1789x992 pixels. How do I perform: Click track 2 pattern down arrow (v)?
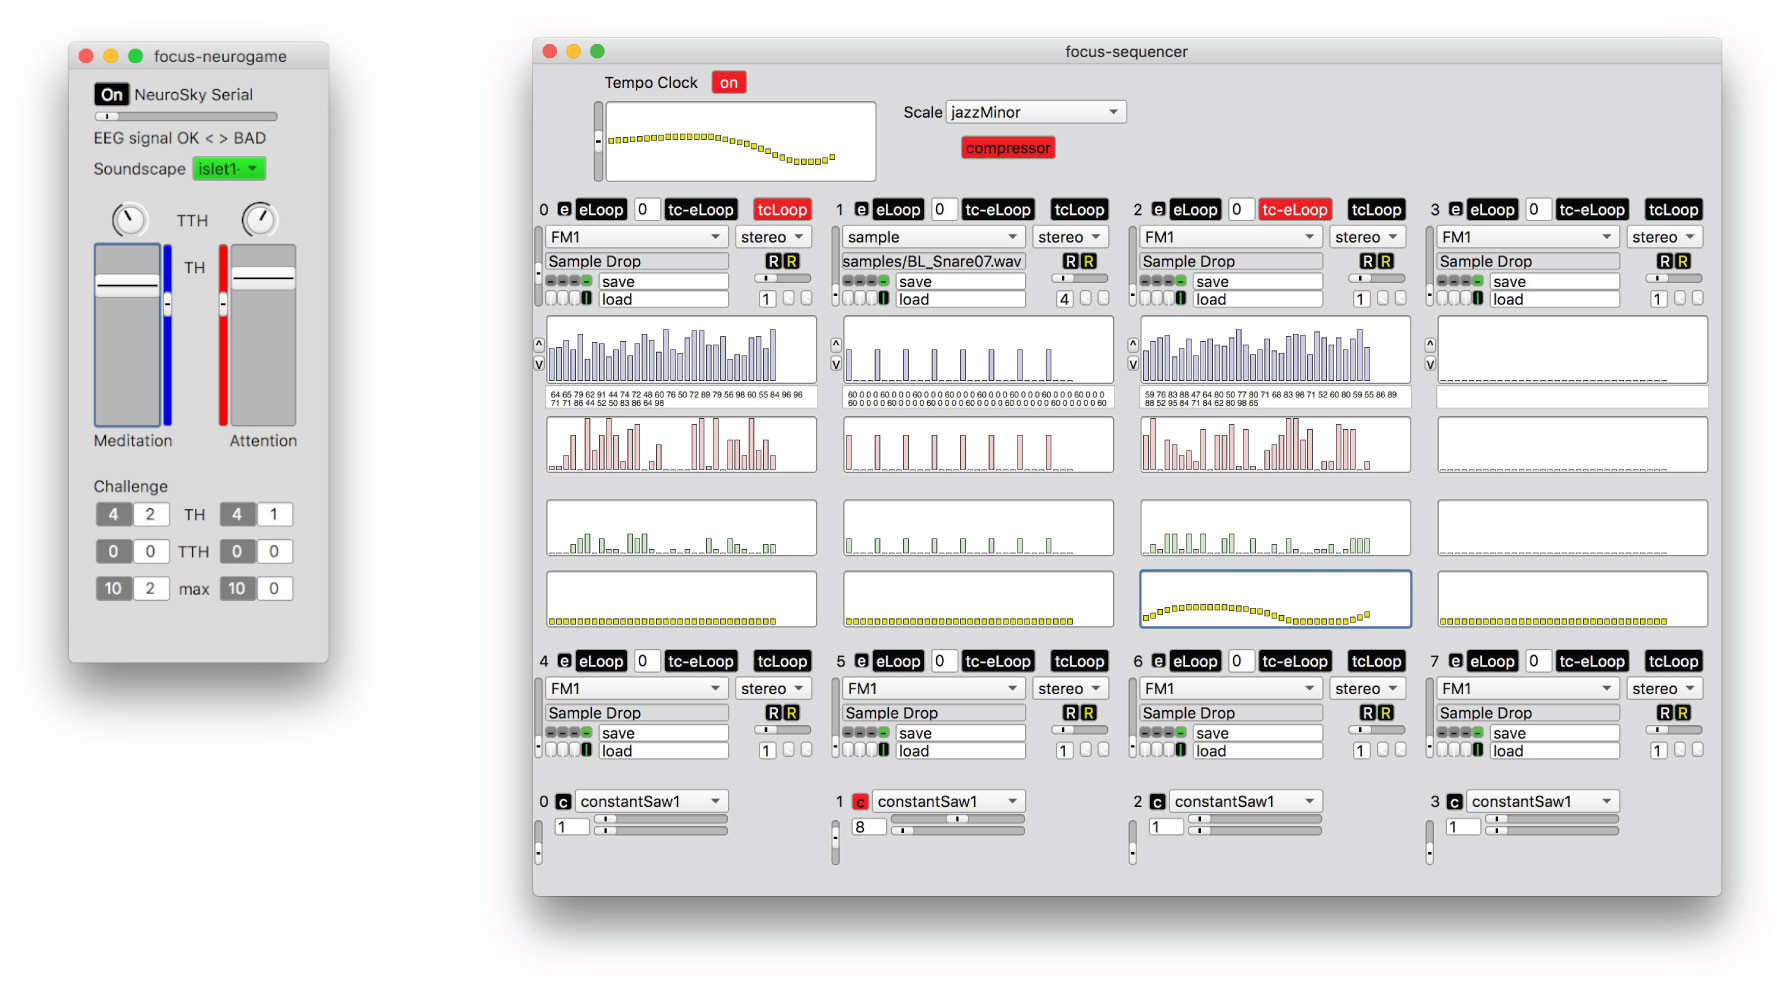pyautogui.click(x=1133, y=364)
